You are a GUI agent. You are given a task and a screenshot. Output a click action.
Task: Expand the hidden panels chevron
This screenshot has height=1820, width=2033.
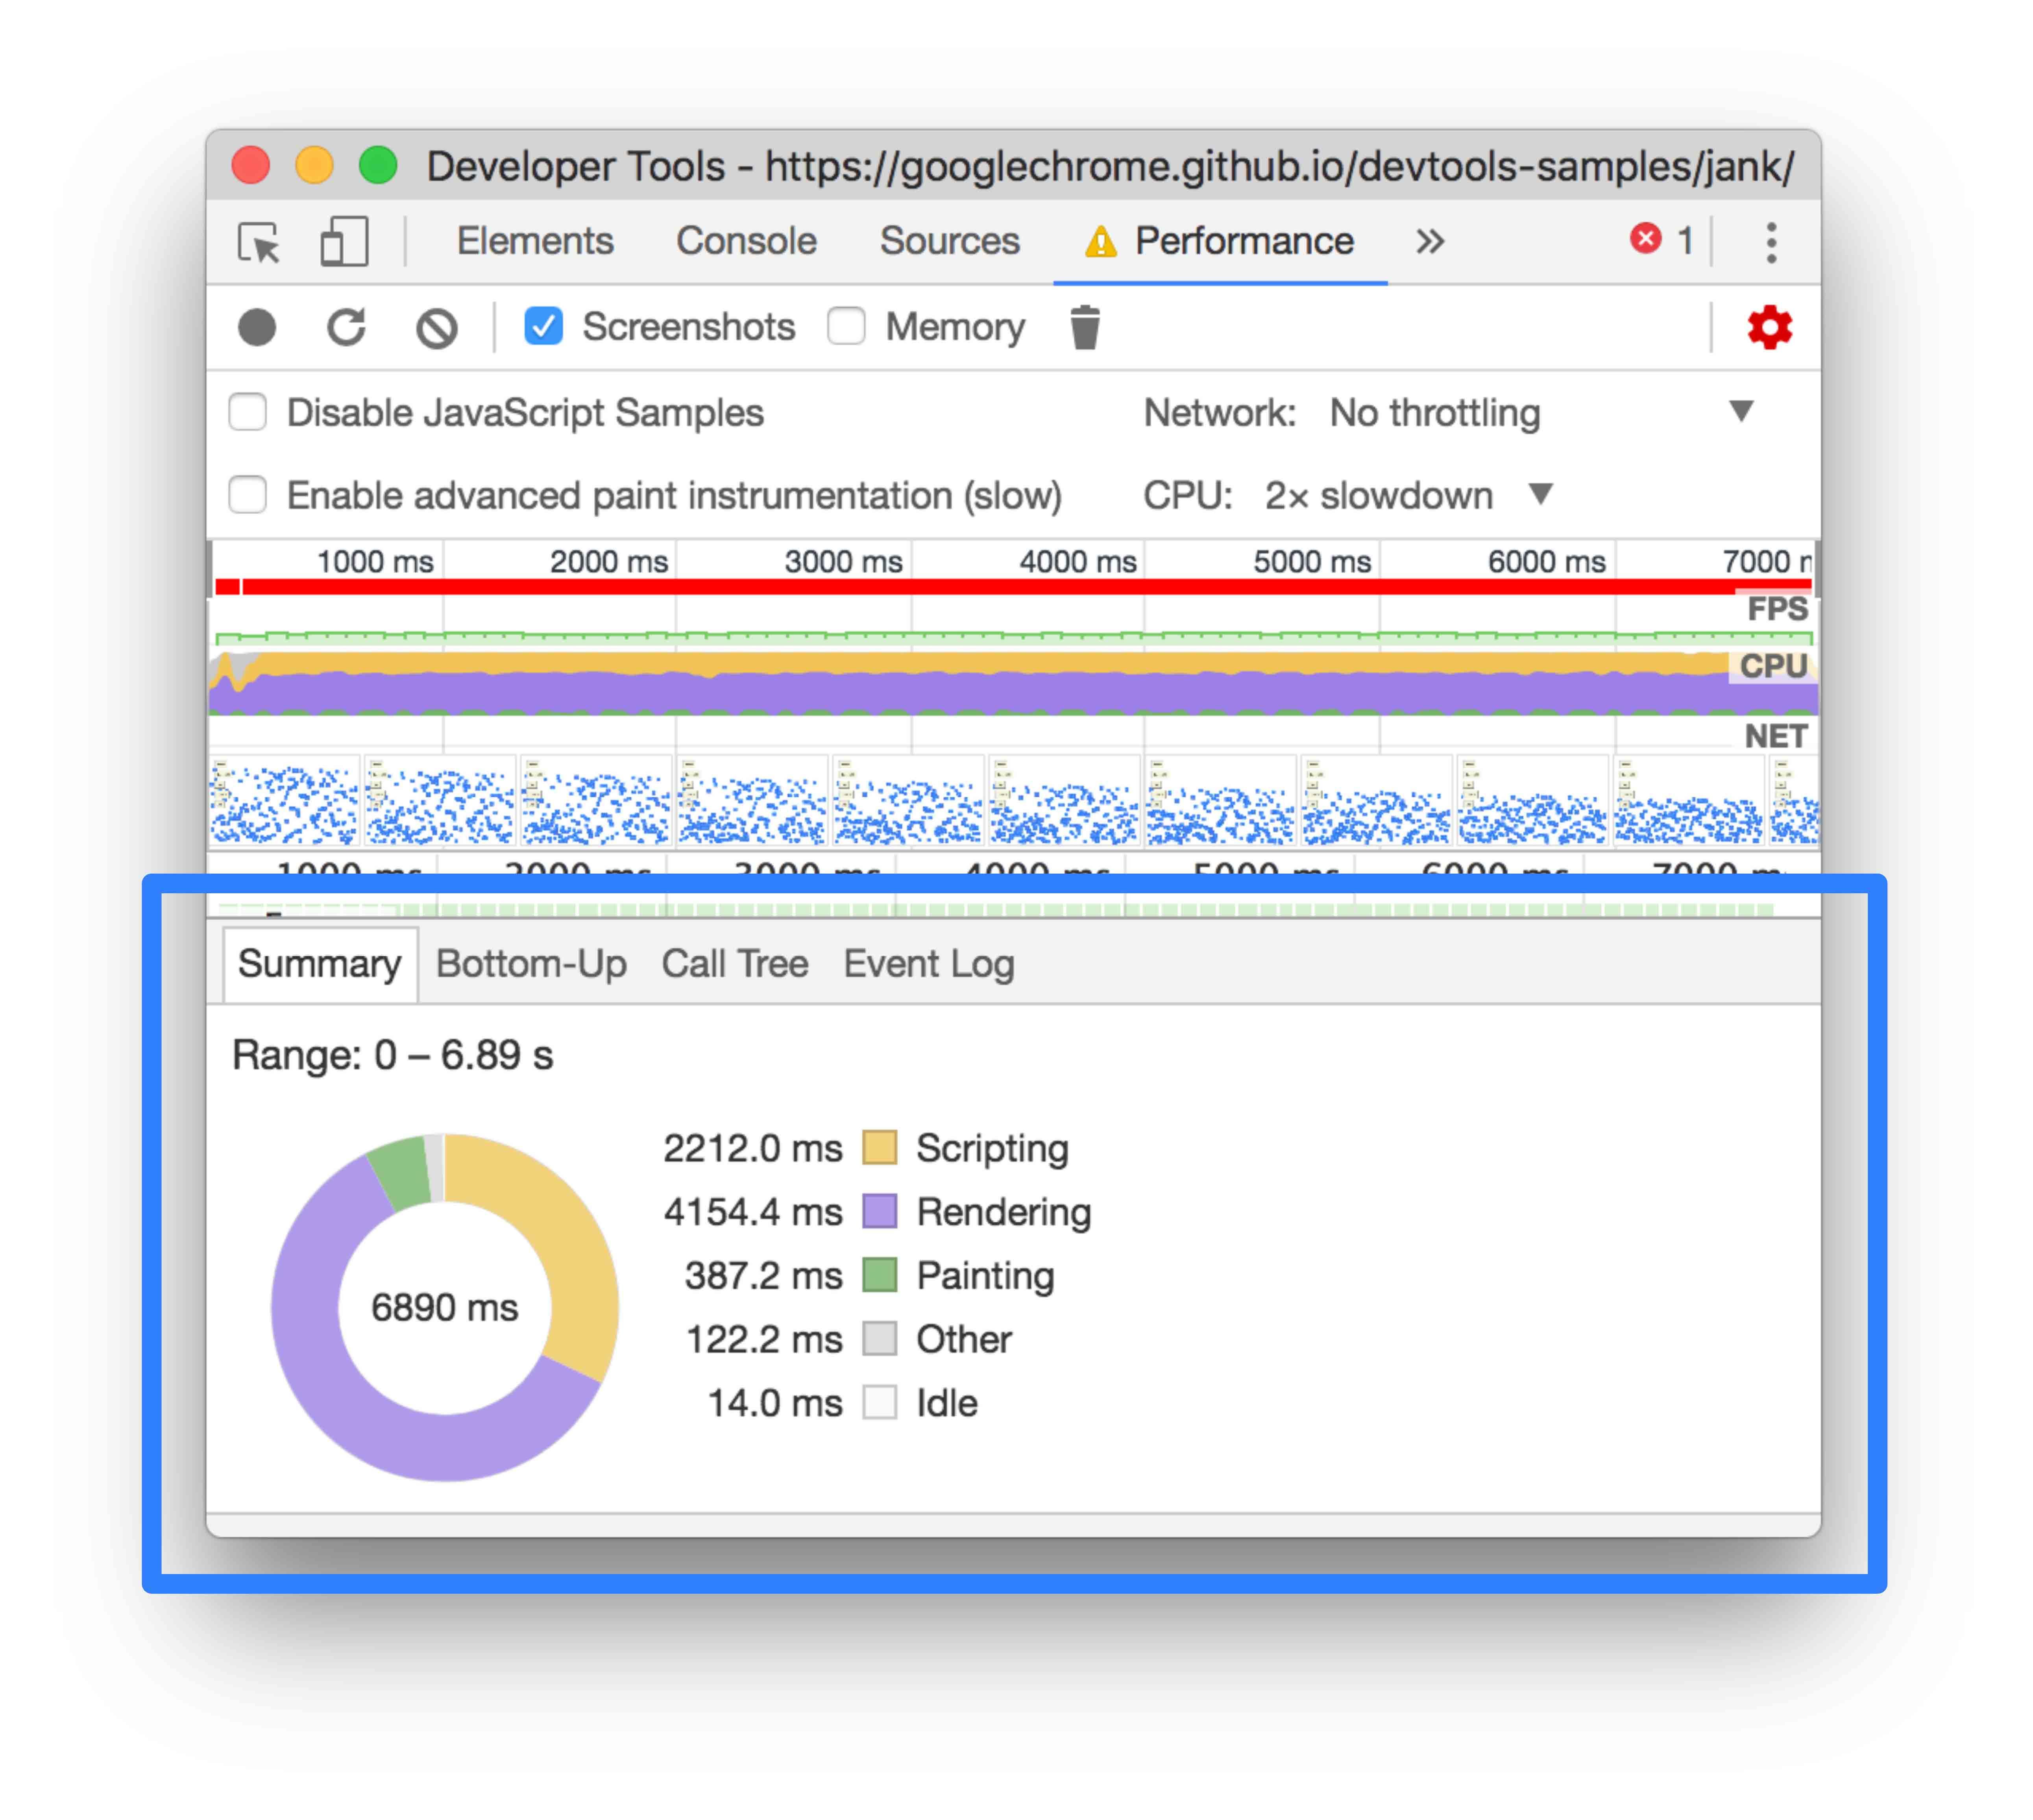(x=1430, y=241)
